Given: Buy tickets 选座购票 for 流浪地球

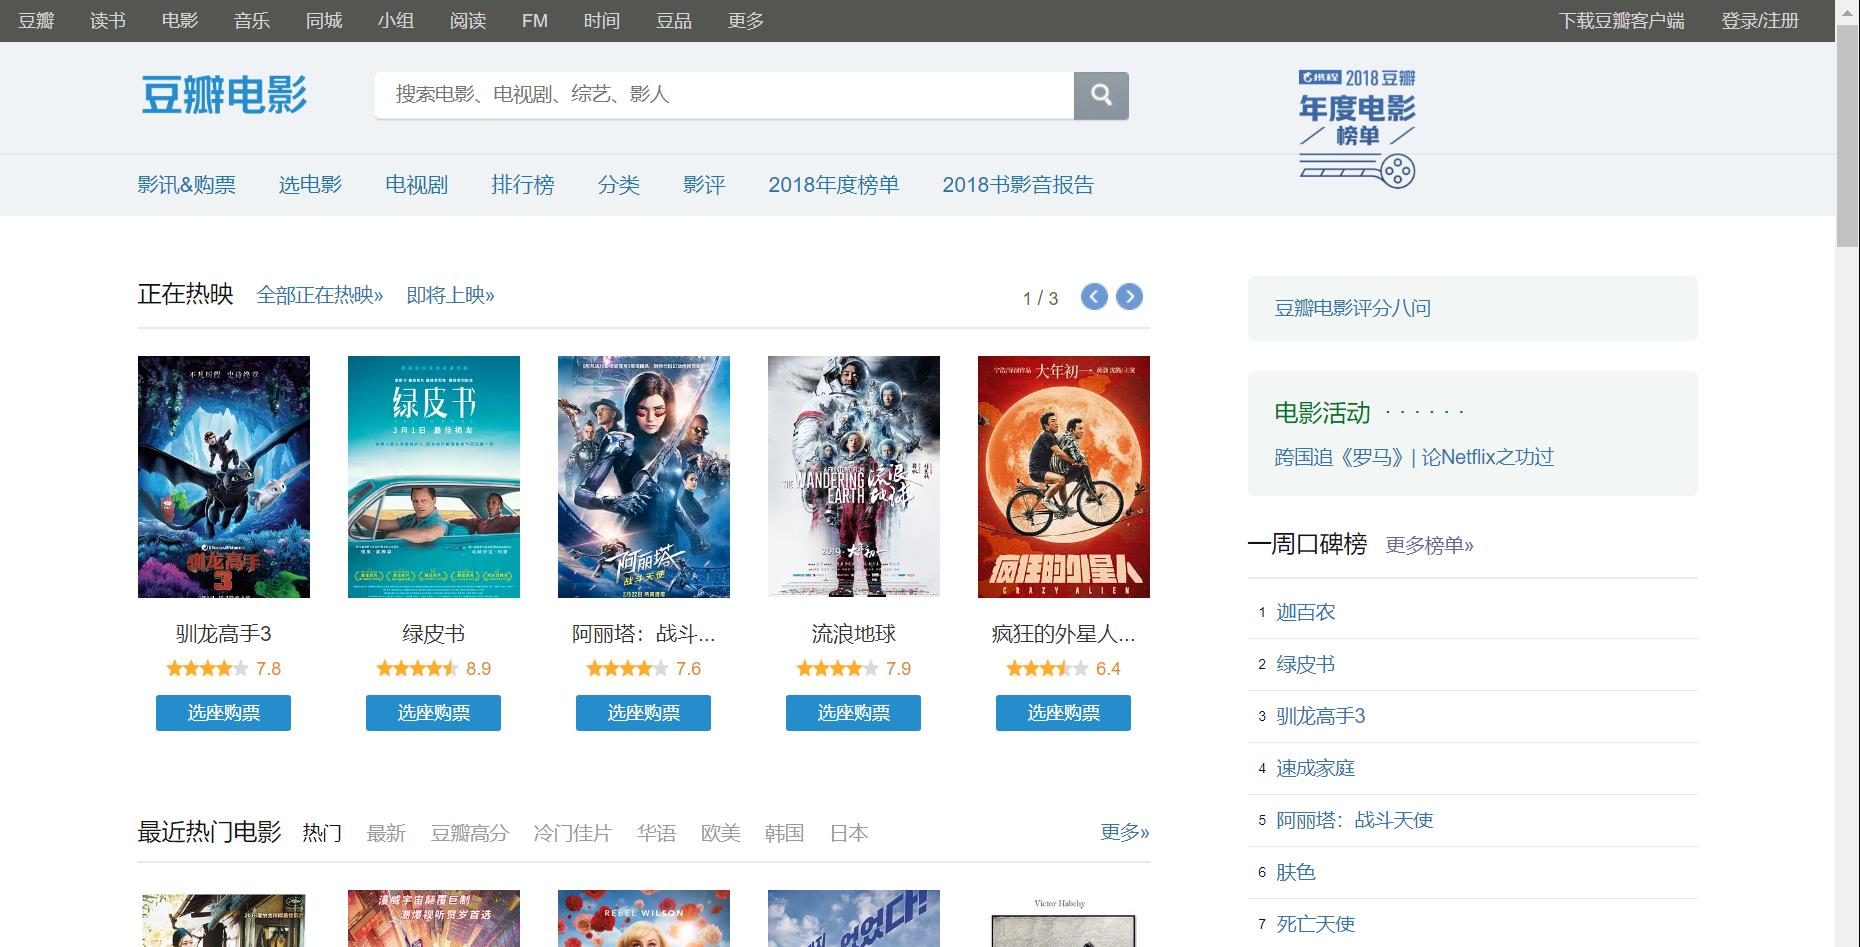Looking at the screenshot, I should pyautogui.click(x=854, y=713).
